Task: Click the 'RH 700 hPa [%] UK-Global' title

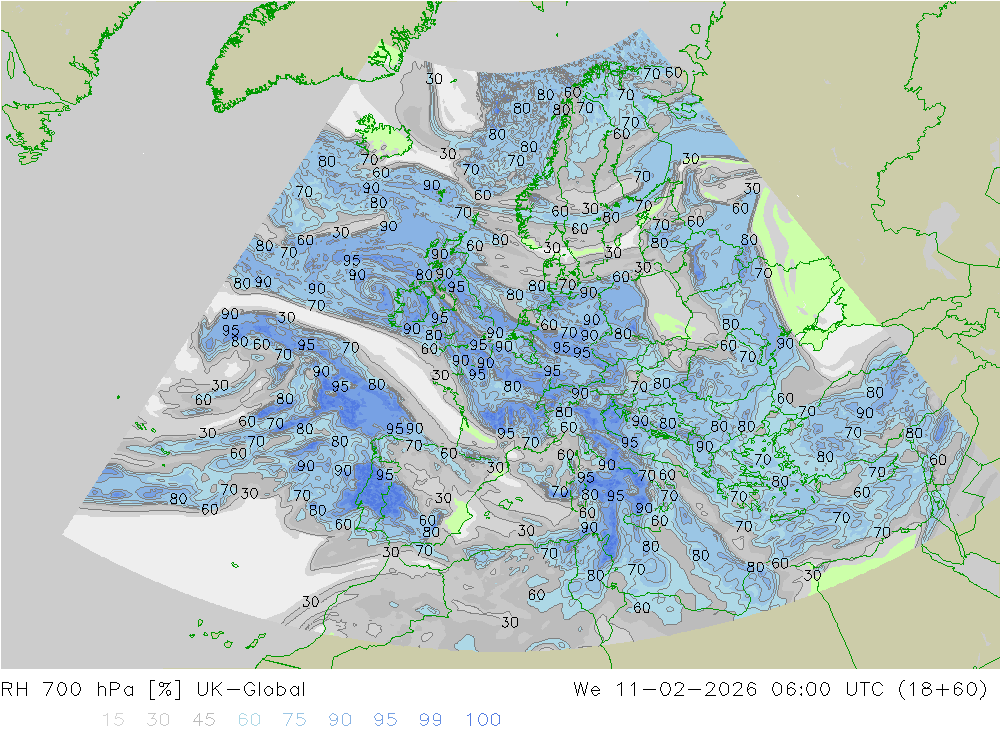Action: (153, 690)
